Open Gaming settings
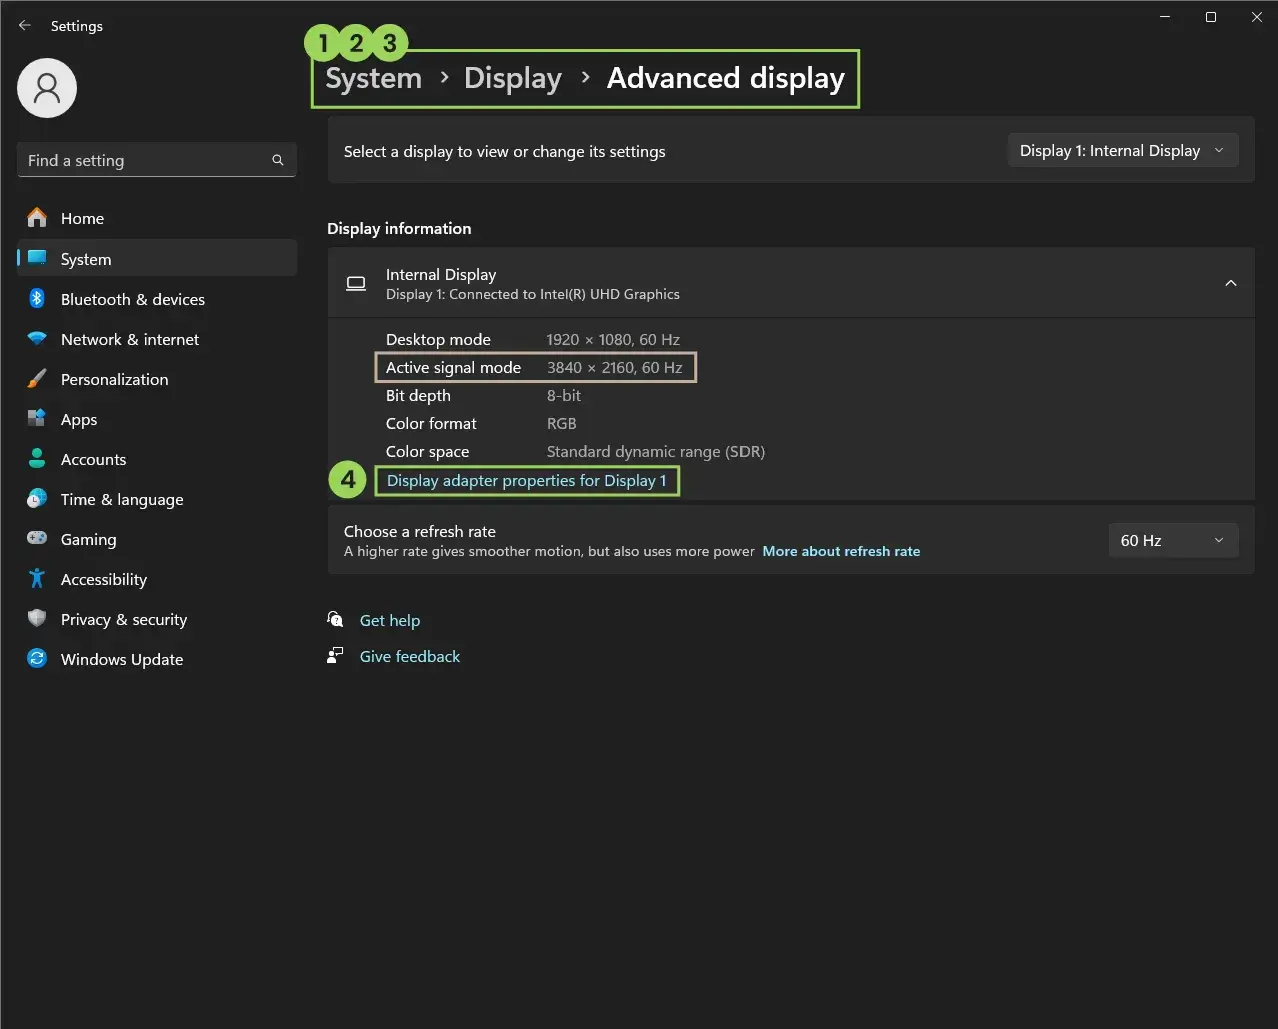The width and height of the screenshot is (1278, 1029). 157,539
